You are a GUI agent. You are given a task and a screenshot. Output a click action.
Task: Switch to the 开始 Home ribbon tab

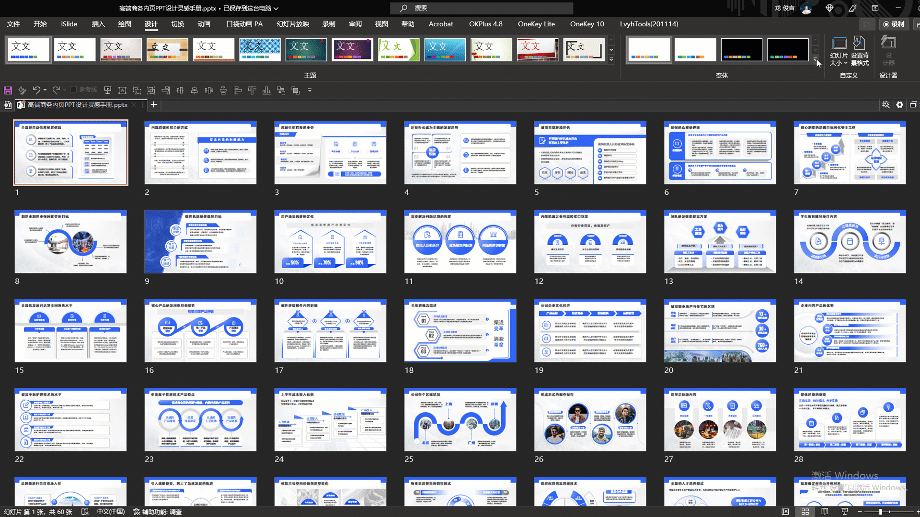(40, 24)
